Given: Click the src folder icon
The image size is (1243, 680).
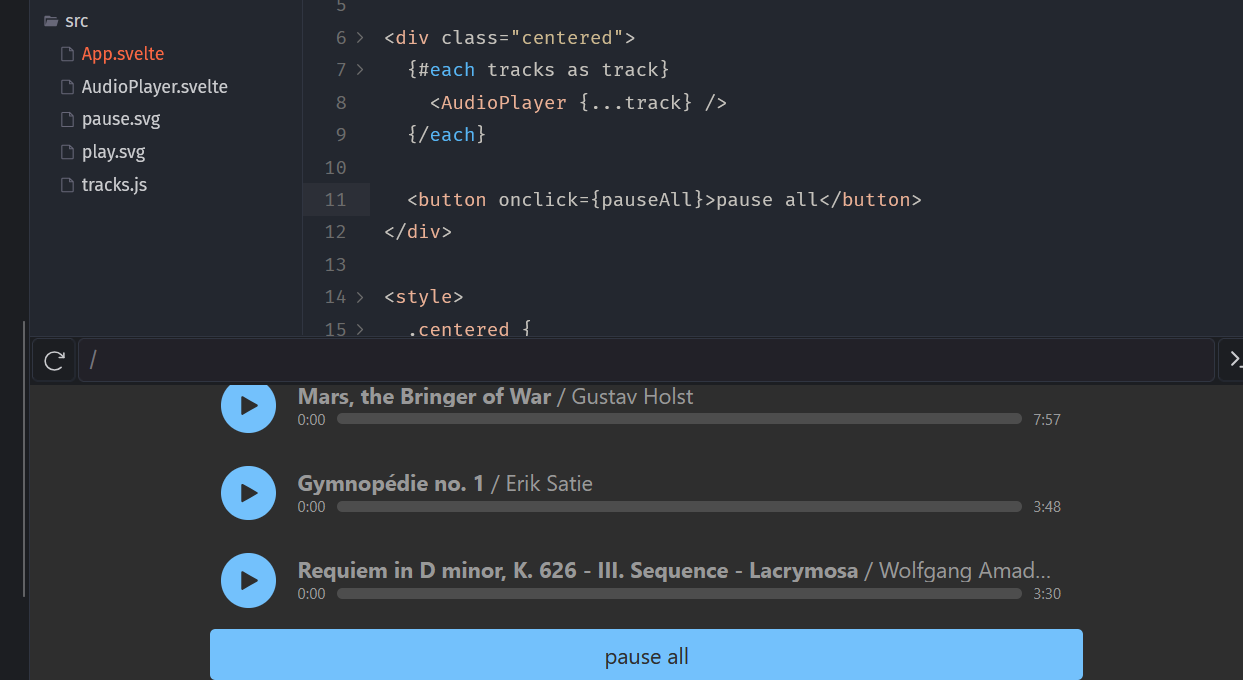Looking at the screenshot, I should (x=51, y=21).
